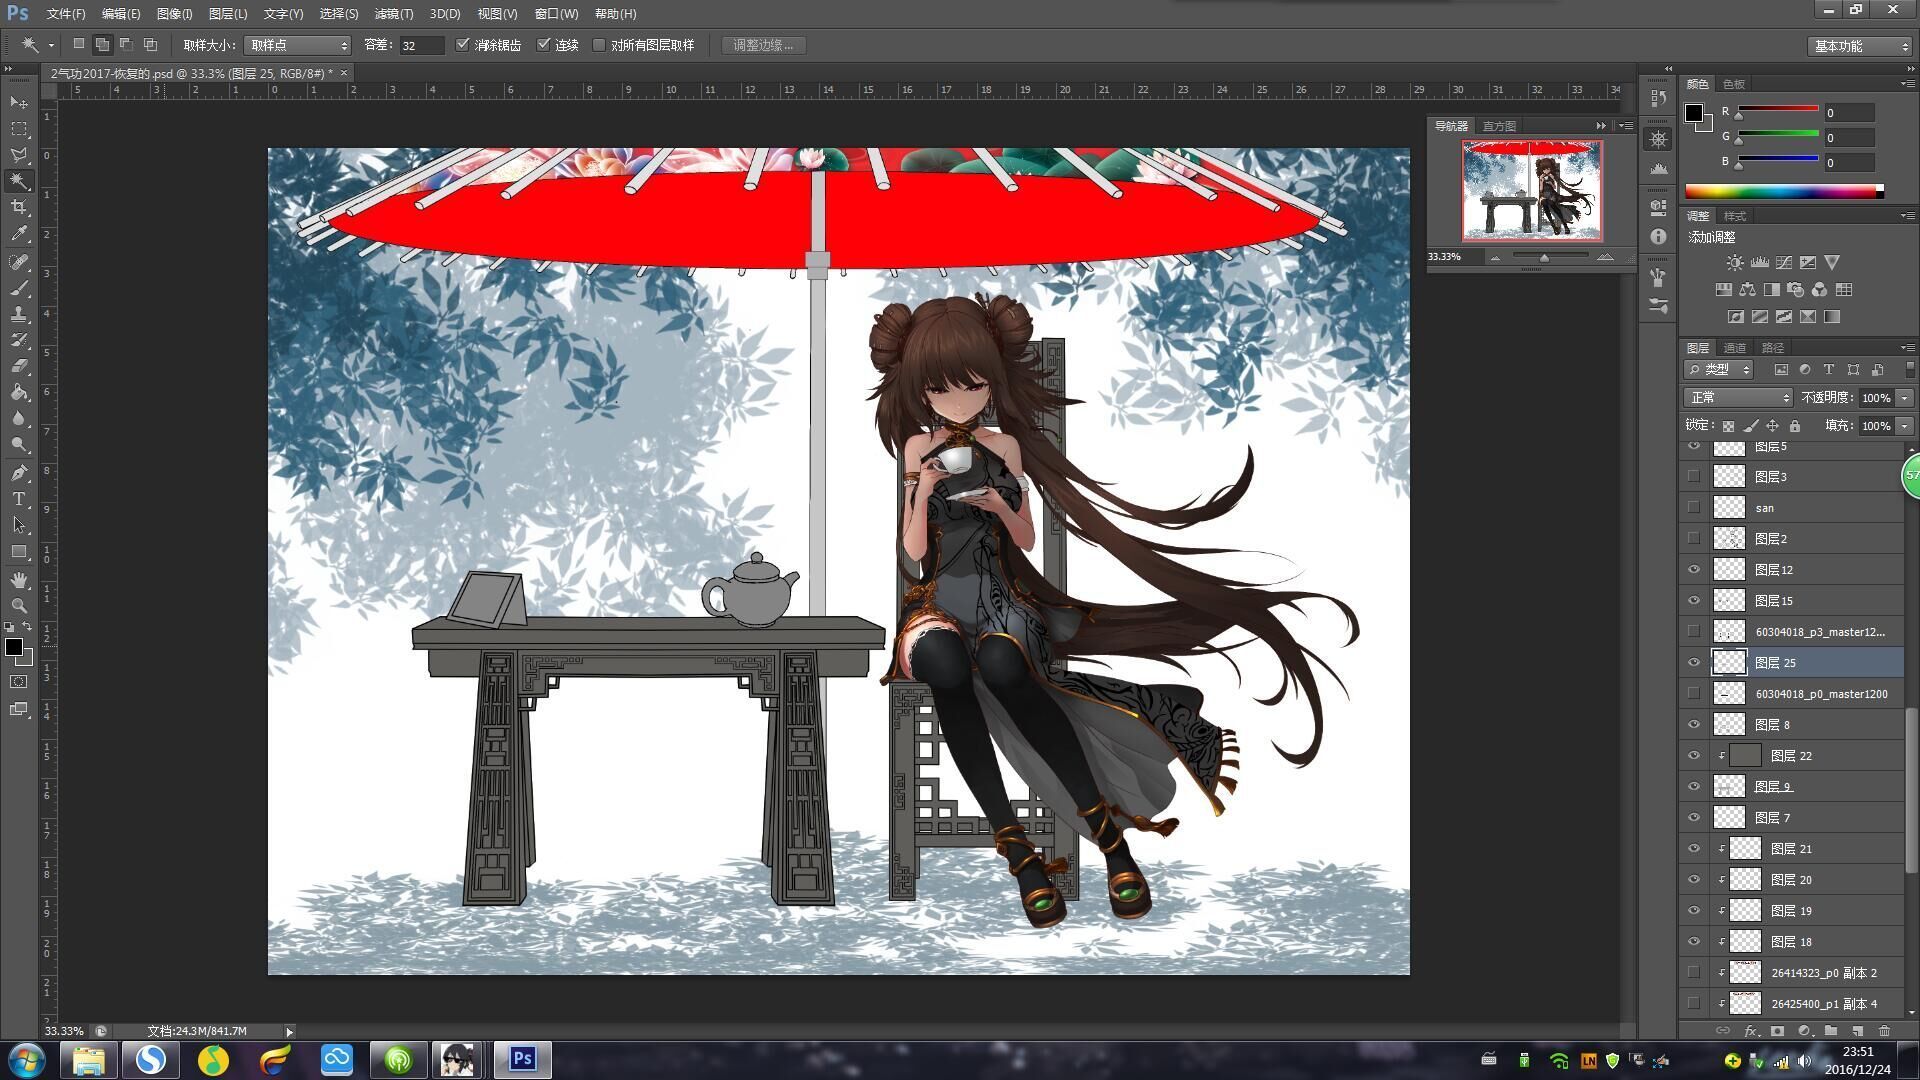The height and width of the screenshot is (1080, 1920).
Task: Switch to the 通道 channels tab
Action: 1734,348
